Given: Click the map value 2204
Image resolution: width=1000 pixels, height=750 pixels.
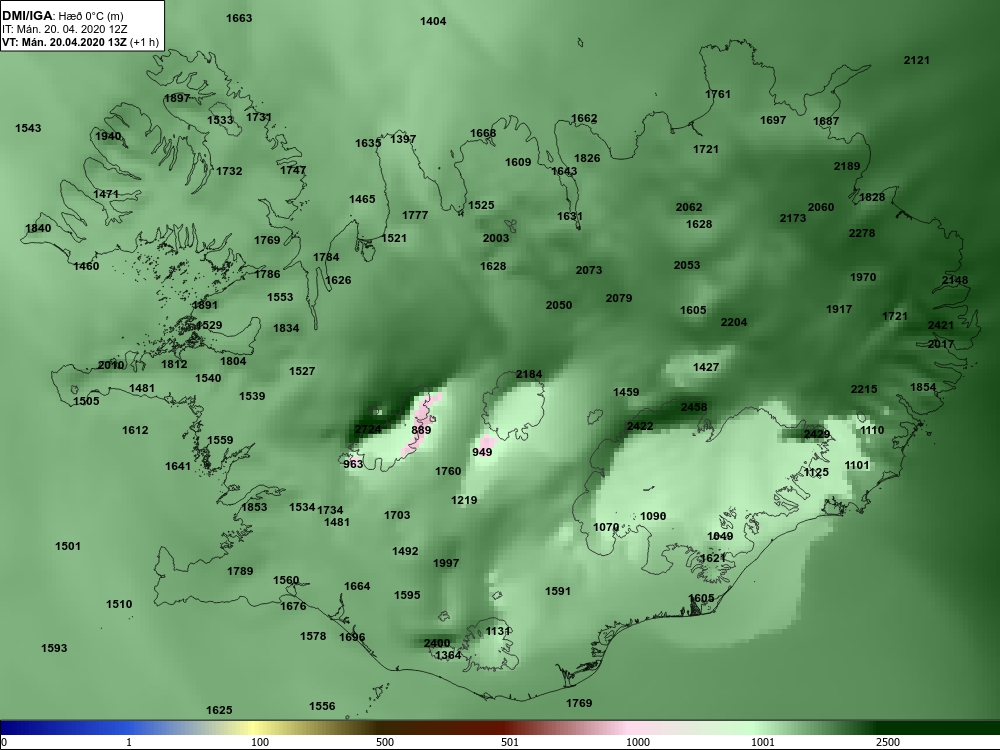Looking at the screenshot, I should point(733,322).
